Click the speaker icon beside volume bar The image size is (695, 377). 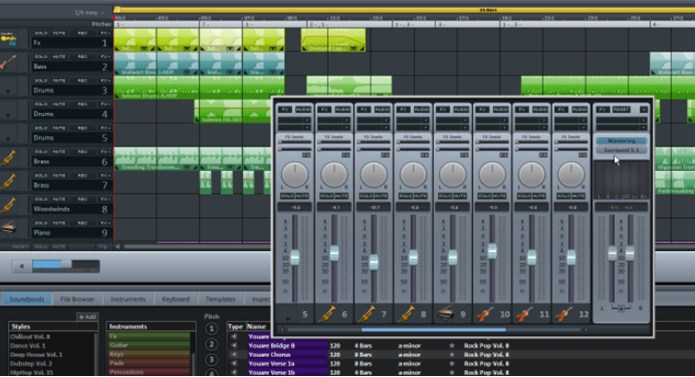(x=21, y=266)
